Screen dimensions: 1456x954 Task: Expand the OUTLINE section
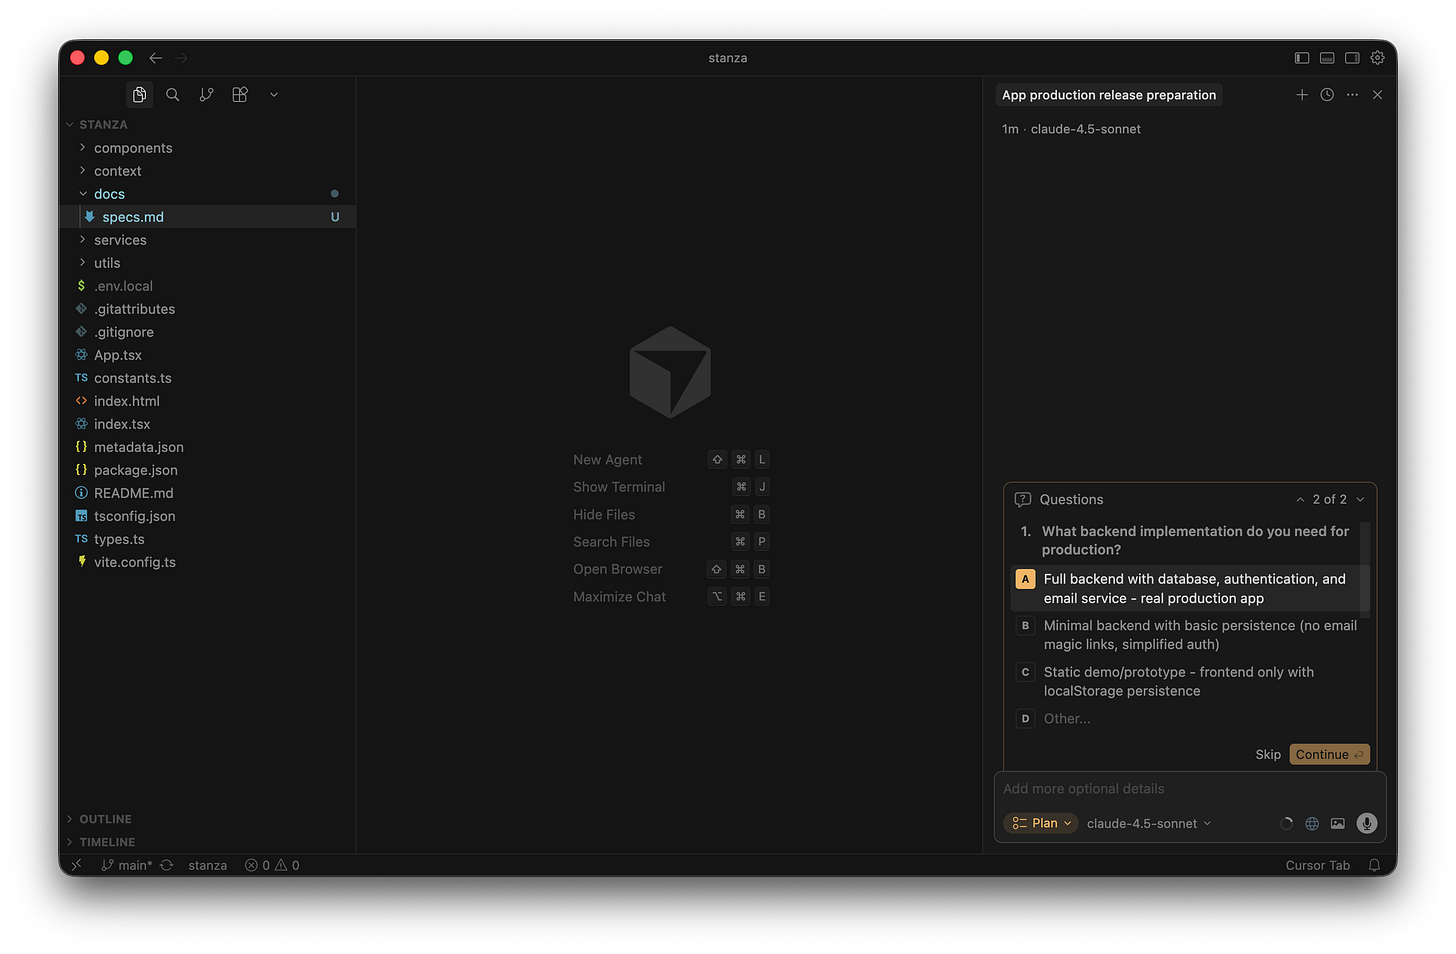105,818
